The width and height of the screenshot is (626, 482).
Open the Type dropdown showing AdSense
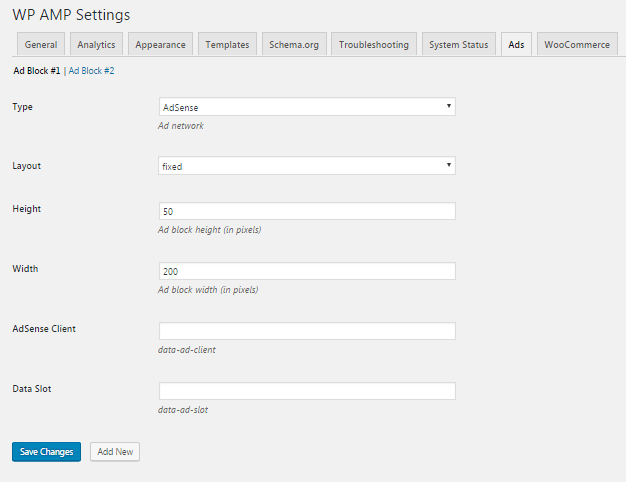[307, 107]
